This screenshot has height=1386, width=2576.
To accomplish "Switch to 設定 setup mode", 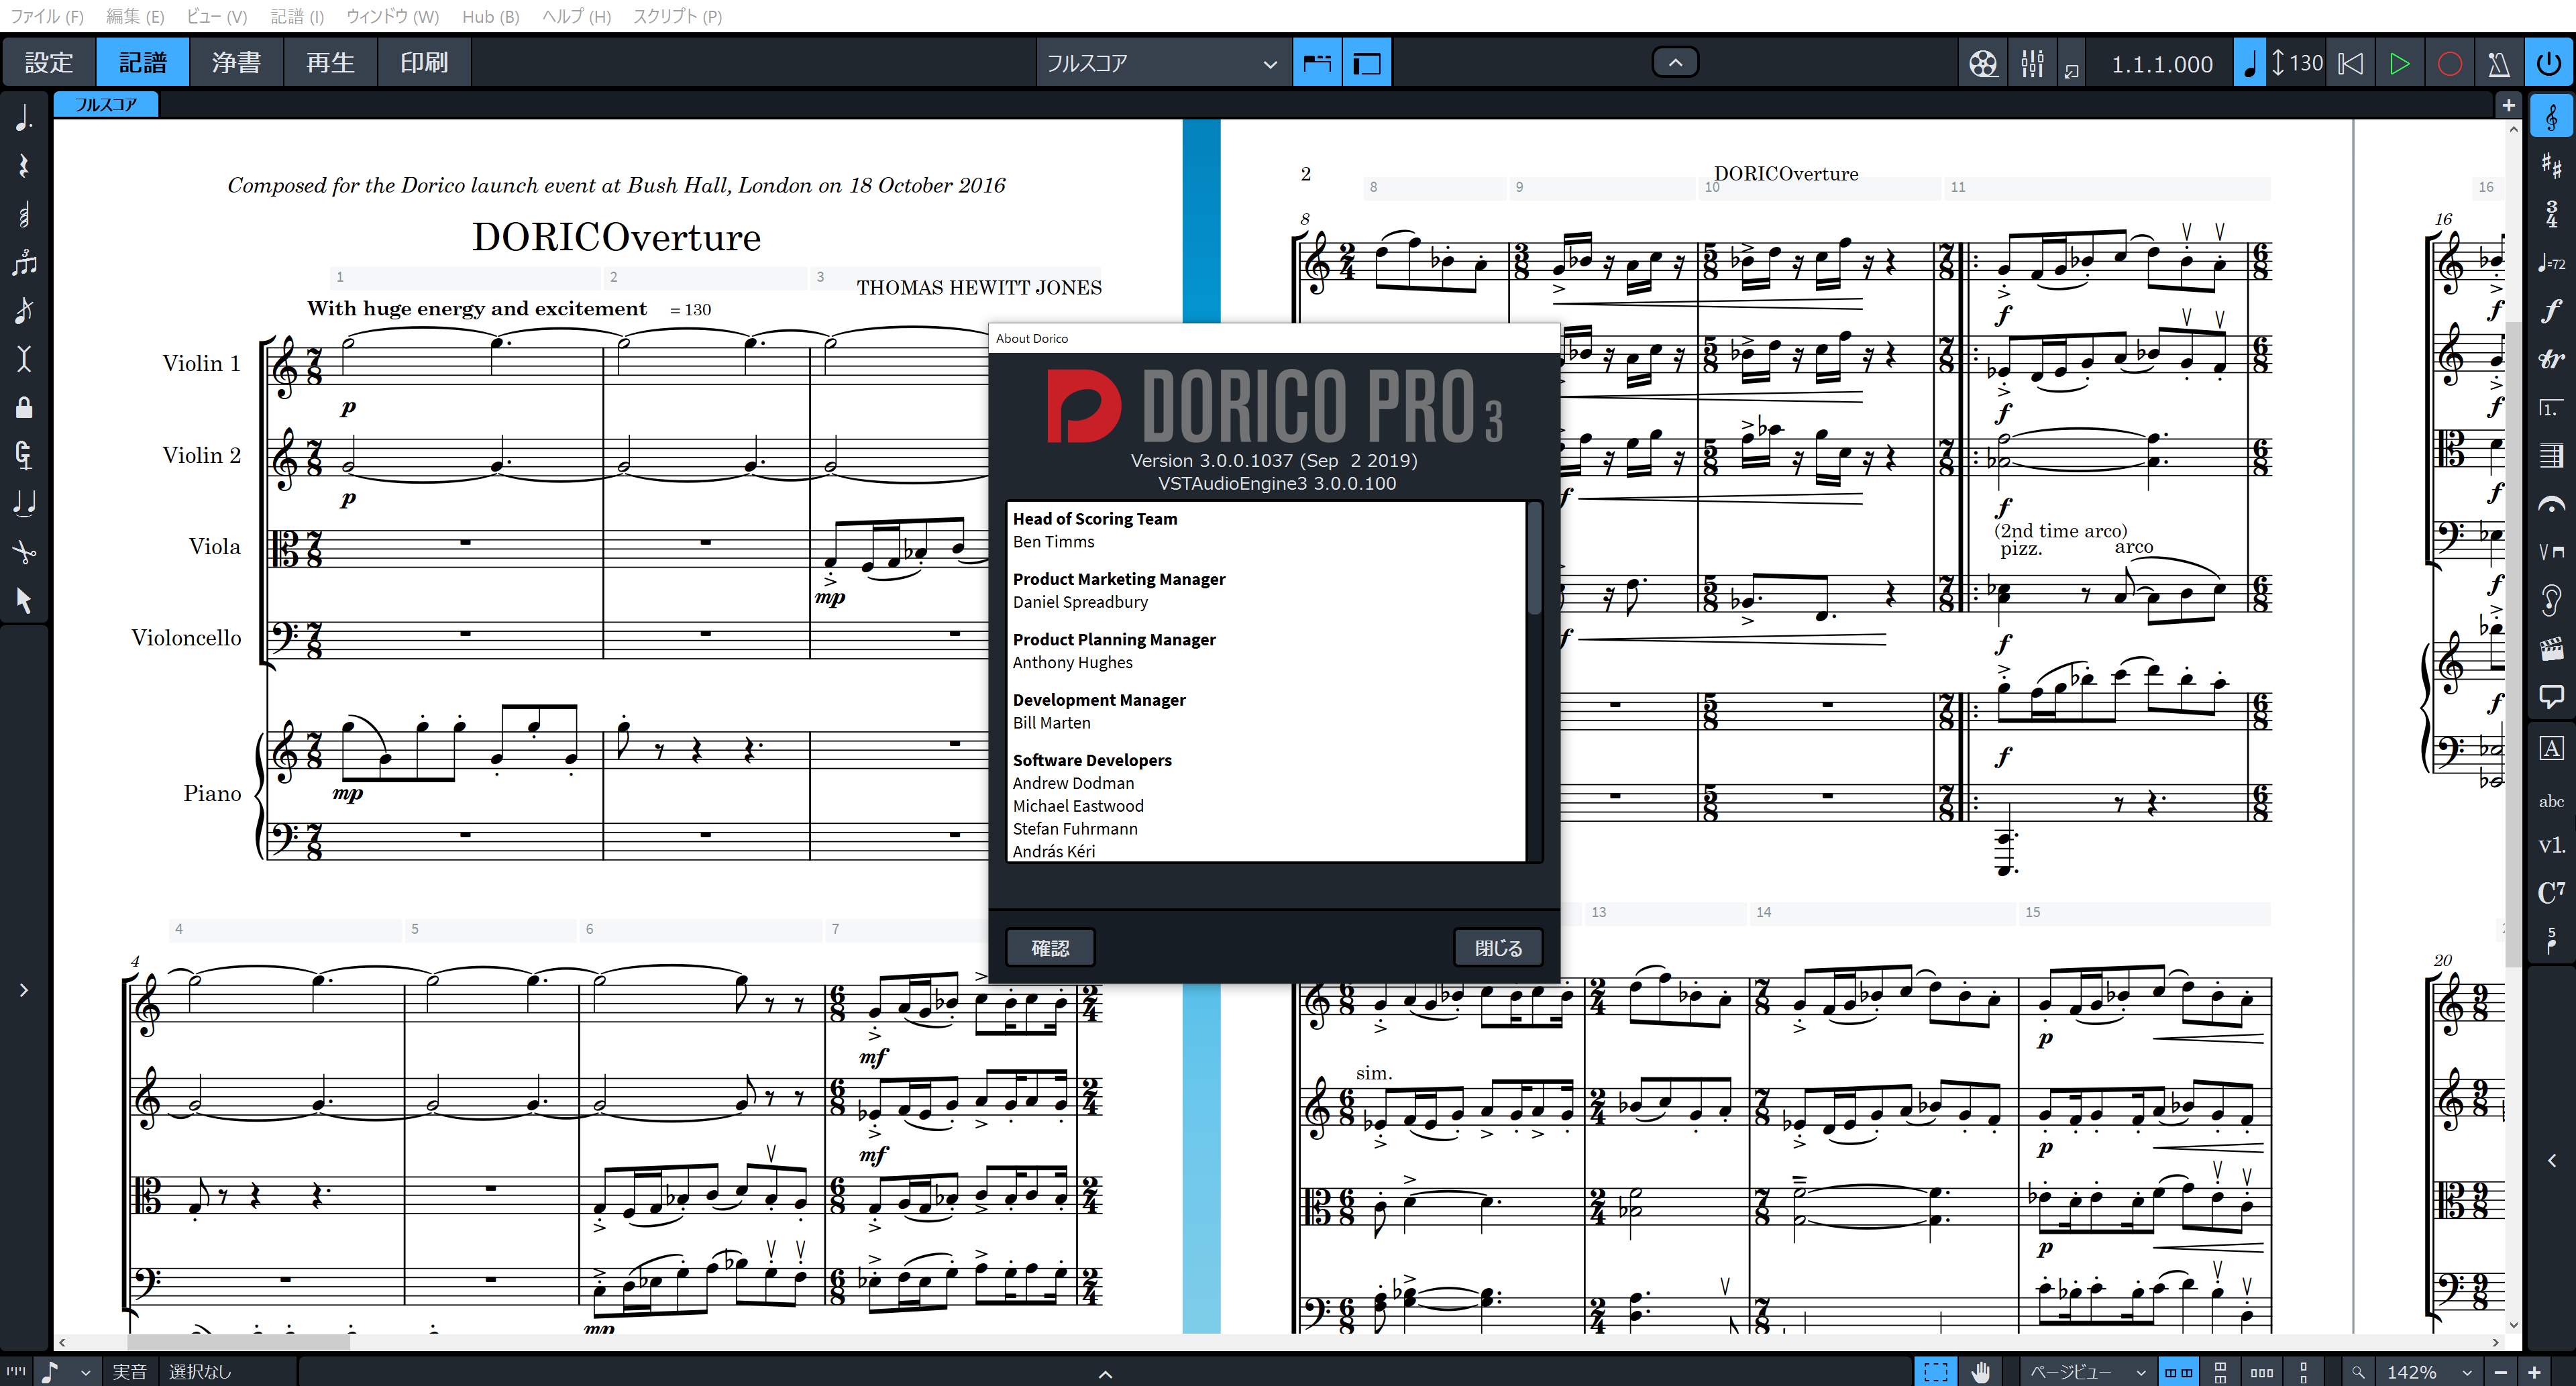I will coord(49,62).
